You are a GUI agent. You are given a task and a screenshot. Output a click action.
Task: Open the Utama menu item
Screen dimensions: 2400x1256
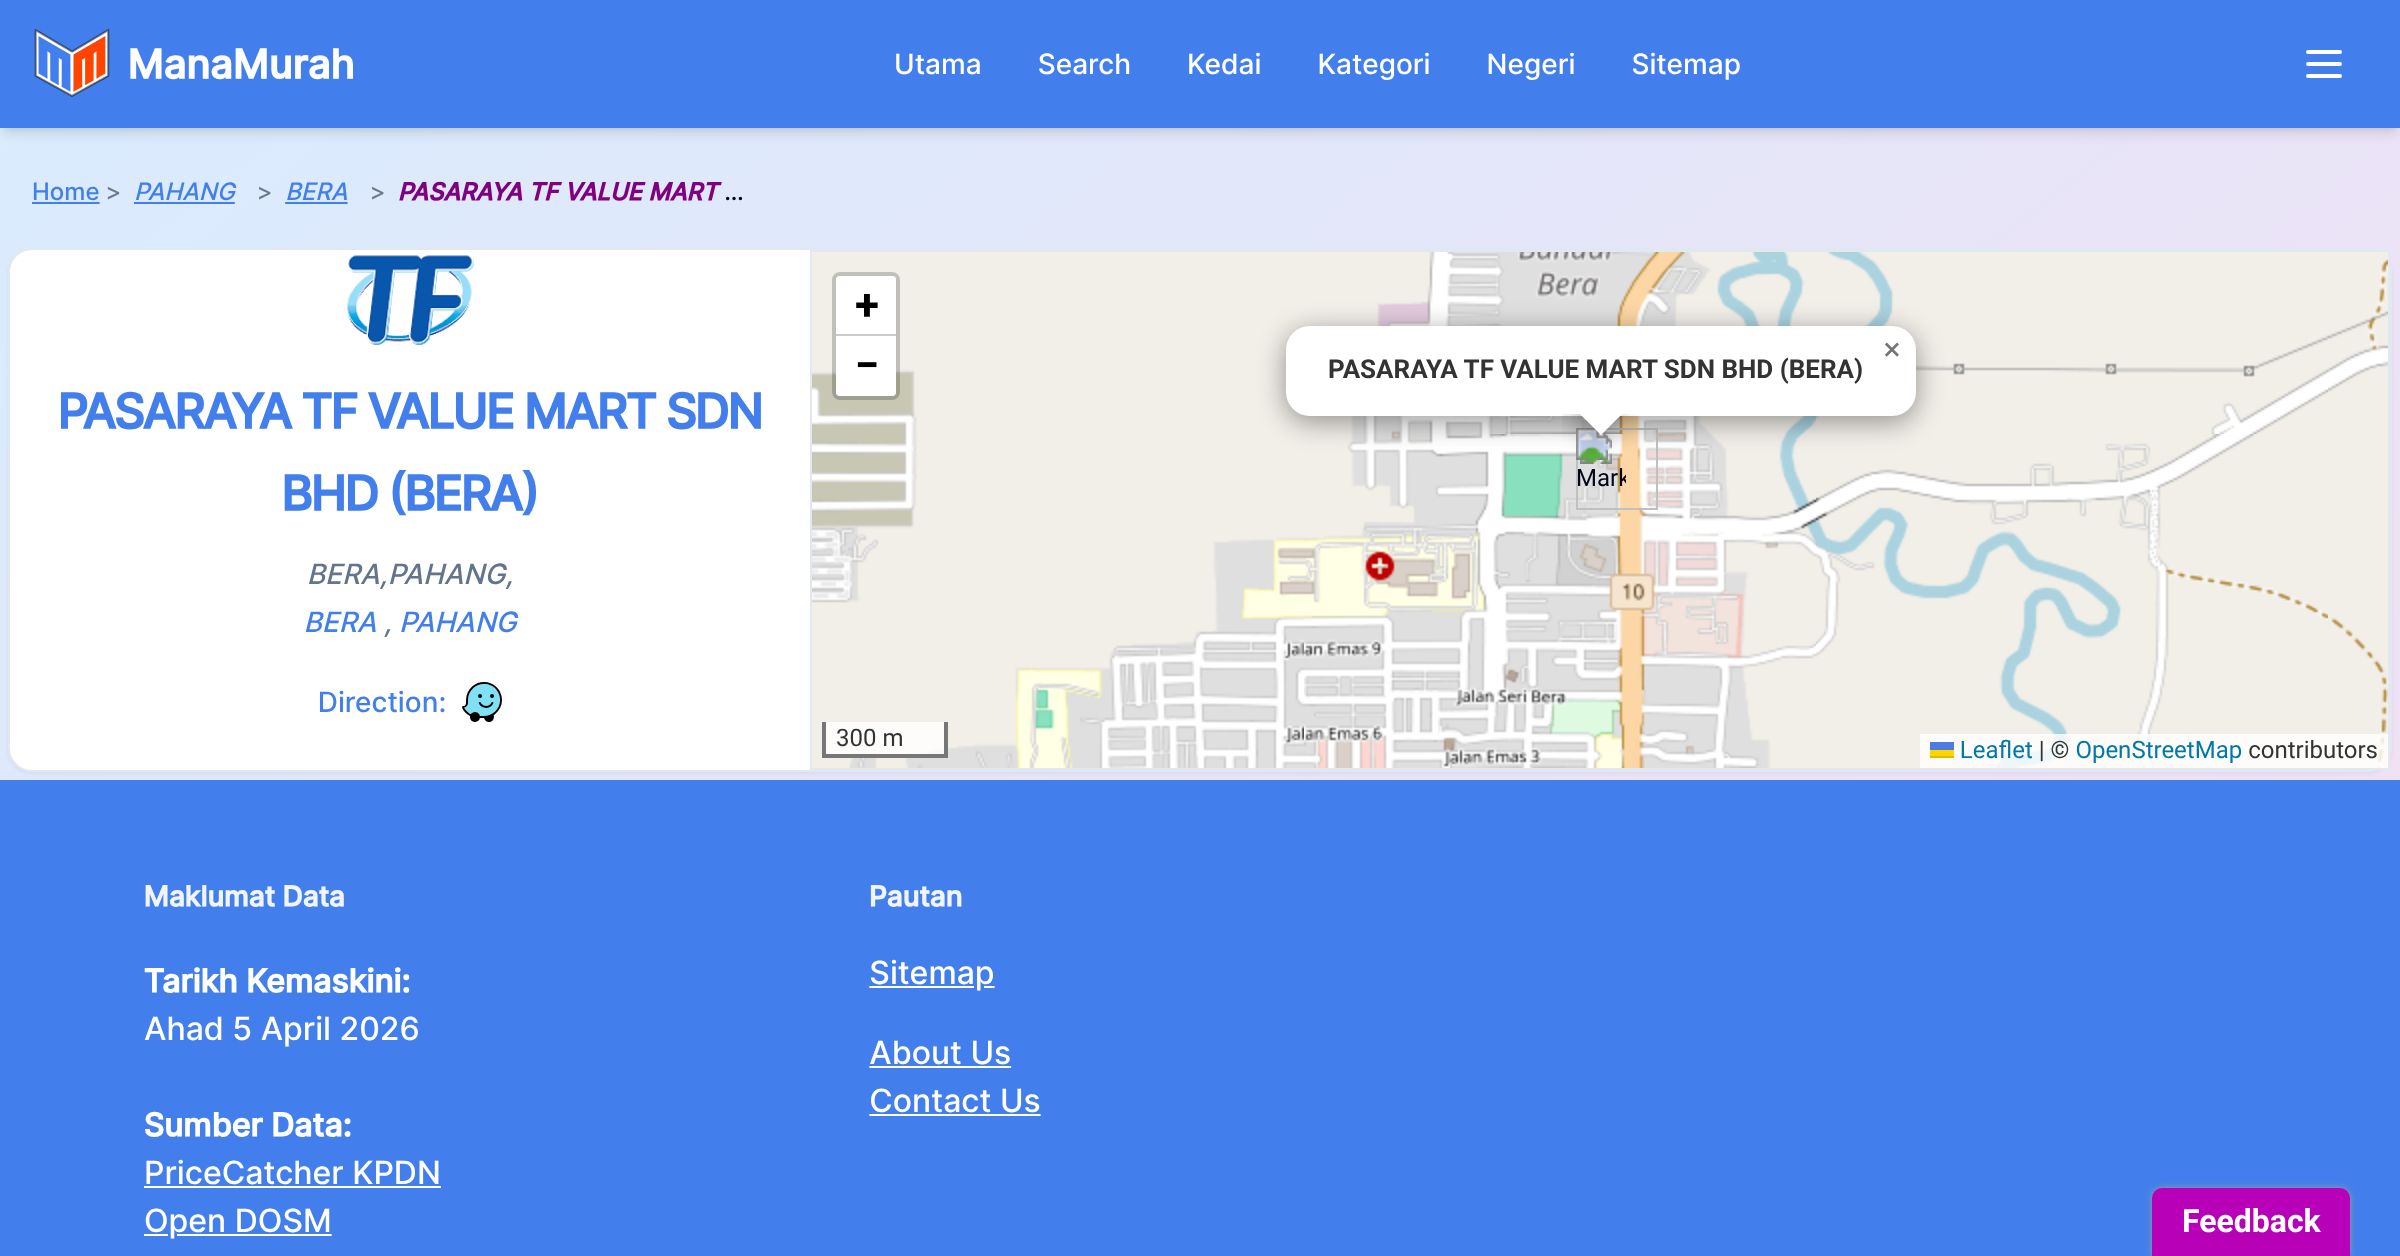[937, 64]
